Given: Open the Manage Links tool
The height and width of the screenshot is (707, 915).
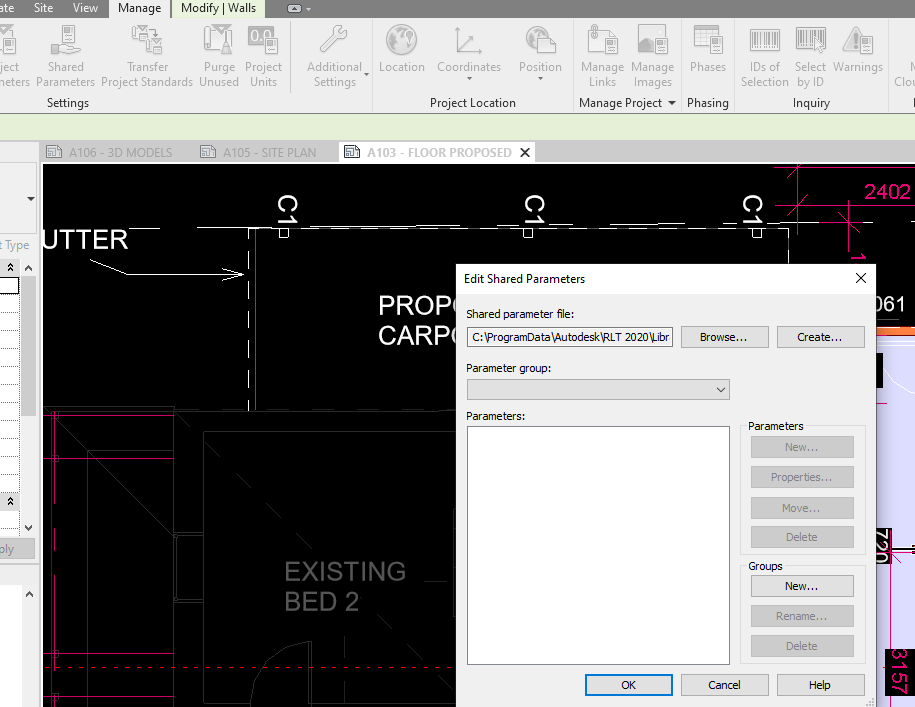Looking at the screenshot, I should (x=602, y=55).
